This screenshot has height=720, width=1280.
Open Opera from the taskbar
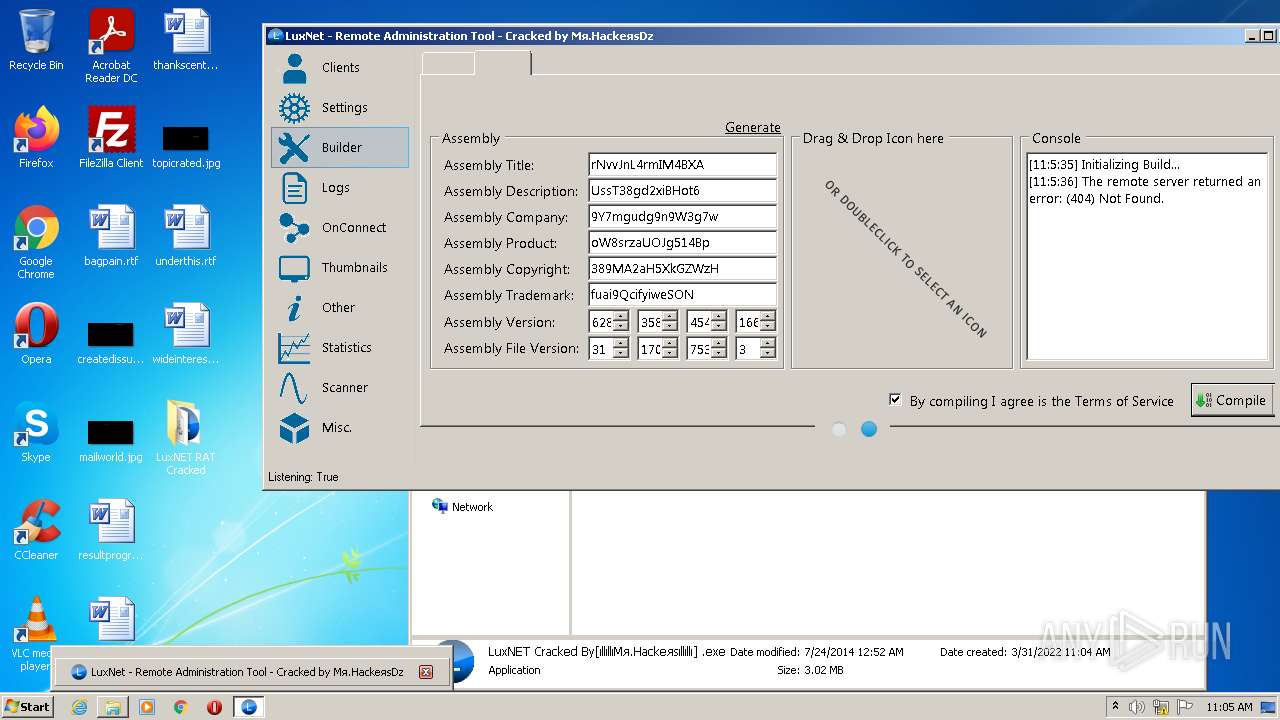(x=214, y=707)
